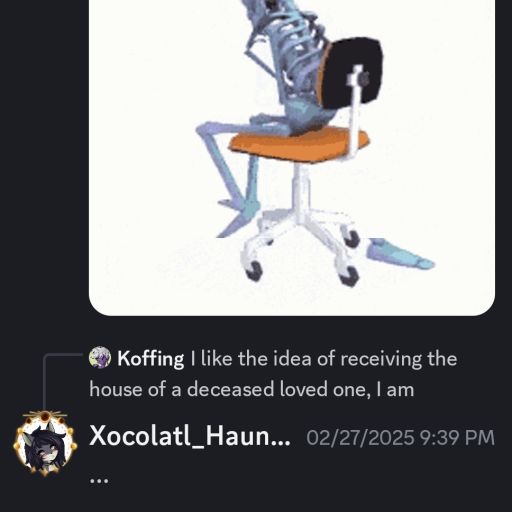512x512 pixels.
Task: Tap the word "deceased" in reply preview
Action: pos(230,389)
